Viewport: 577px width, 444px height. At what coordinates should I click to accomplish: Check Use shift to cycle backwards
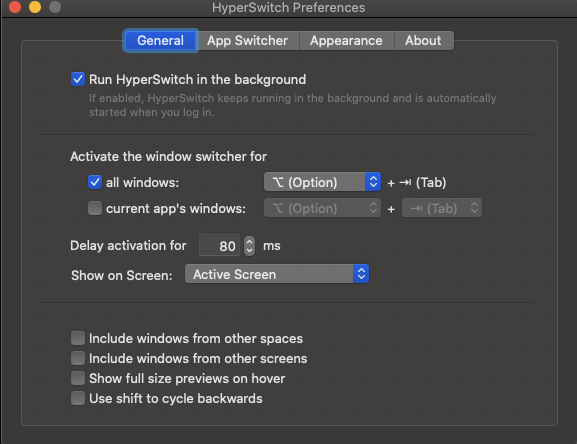click(78, 398)
